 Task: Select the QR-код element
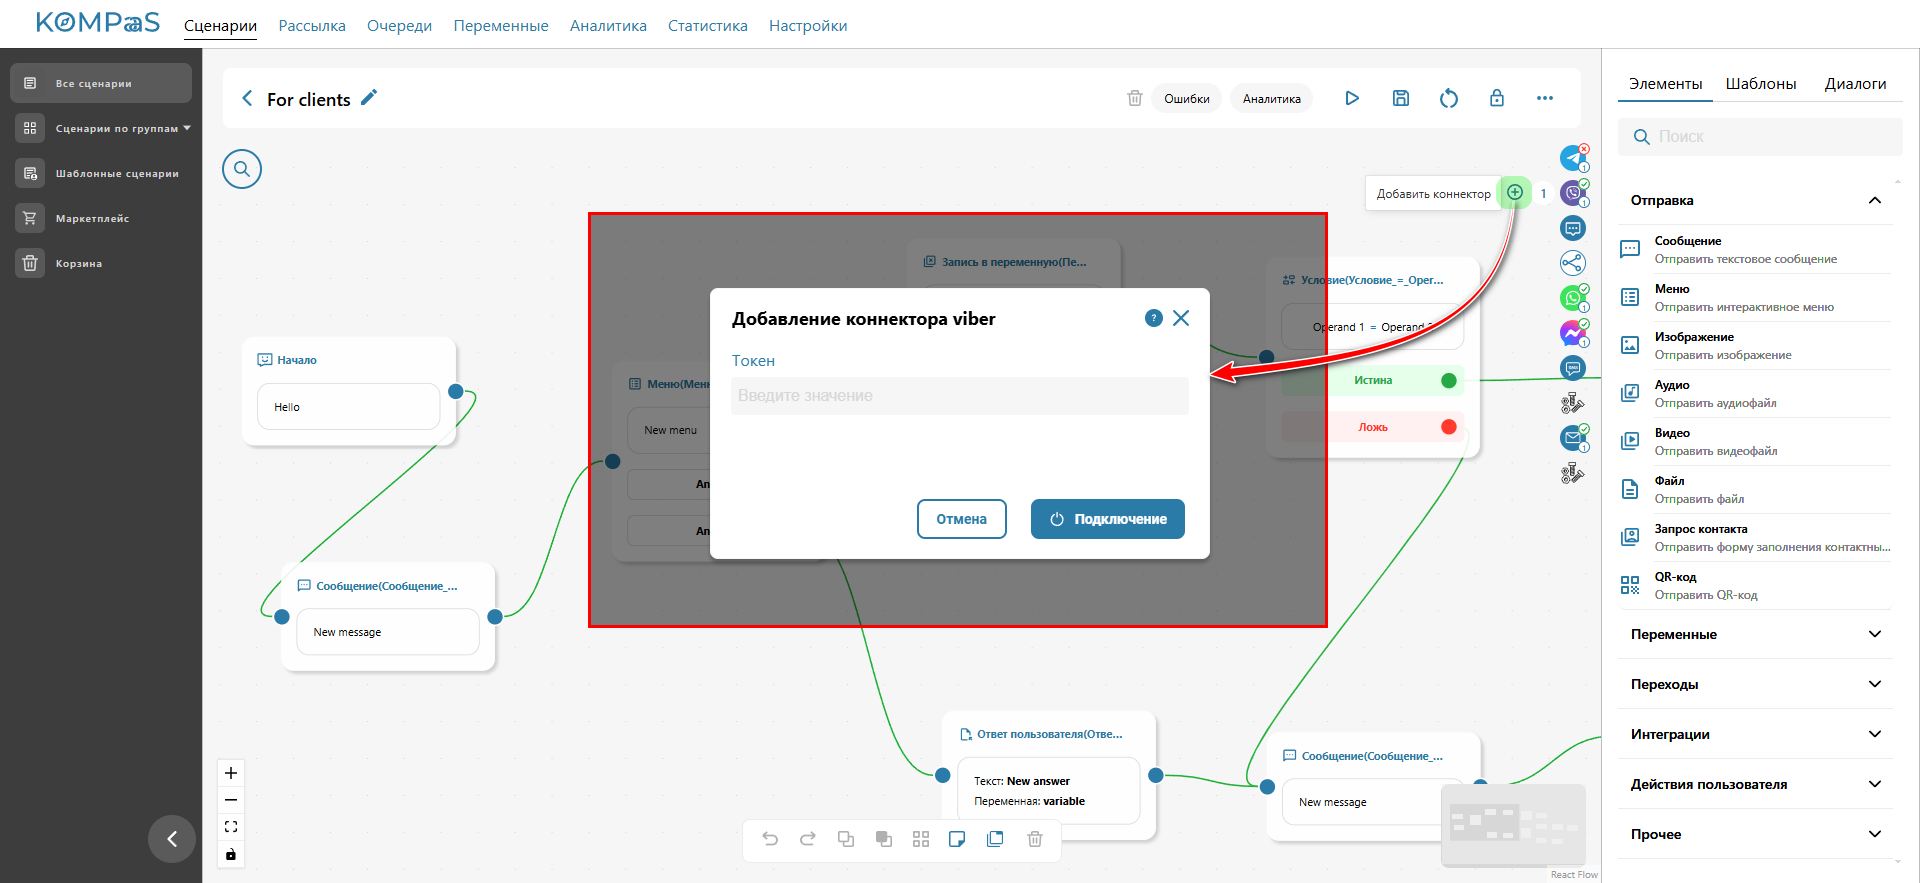point(1755,586)
